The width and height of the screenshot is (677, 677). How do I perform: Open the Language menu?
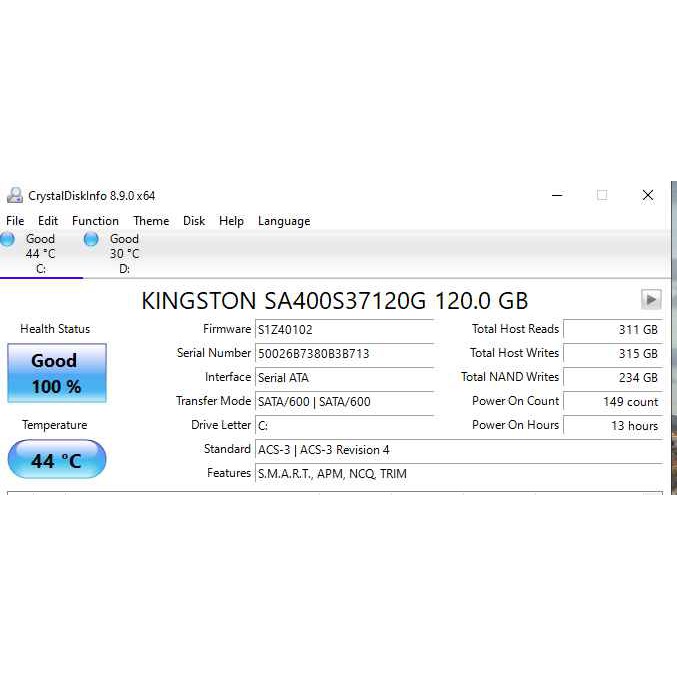(x=284, y=221)
